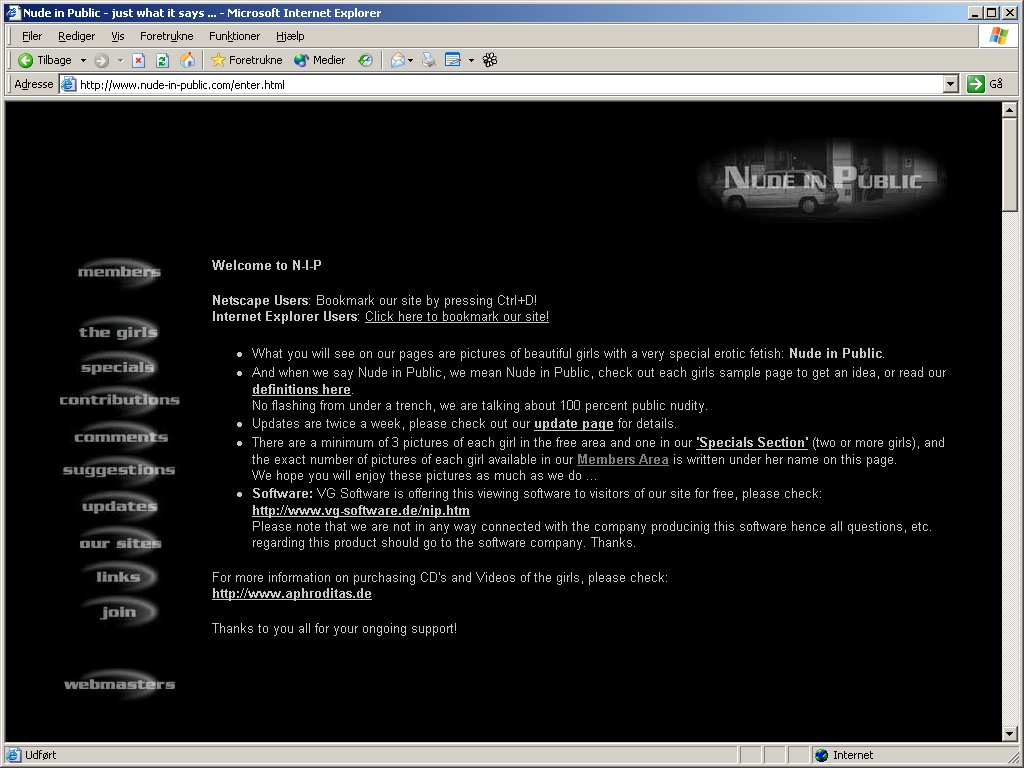This screenshot has width=1024, height=768.
Task: Click the 'specials' navigation button
Action: 118,367
